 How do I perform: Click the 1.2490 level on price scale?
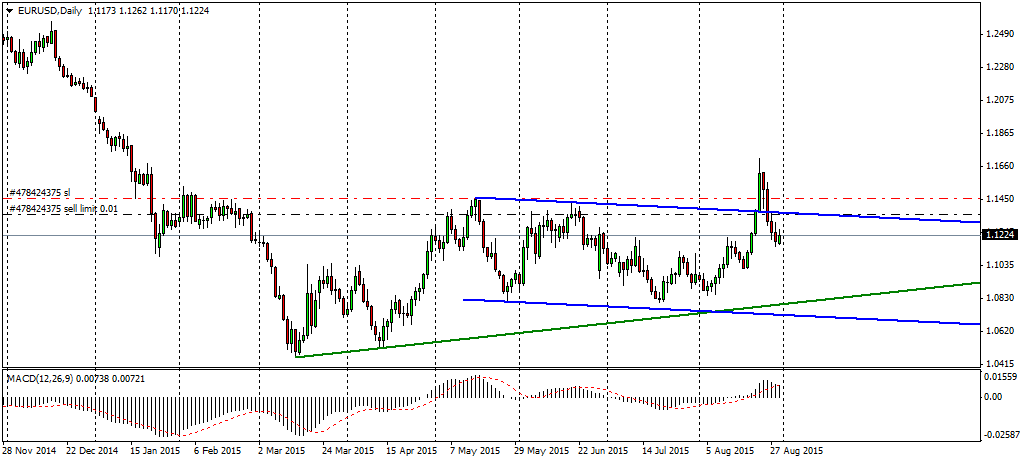click(x=998, y=34)
